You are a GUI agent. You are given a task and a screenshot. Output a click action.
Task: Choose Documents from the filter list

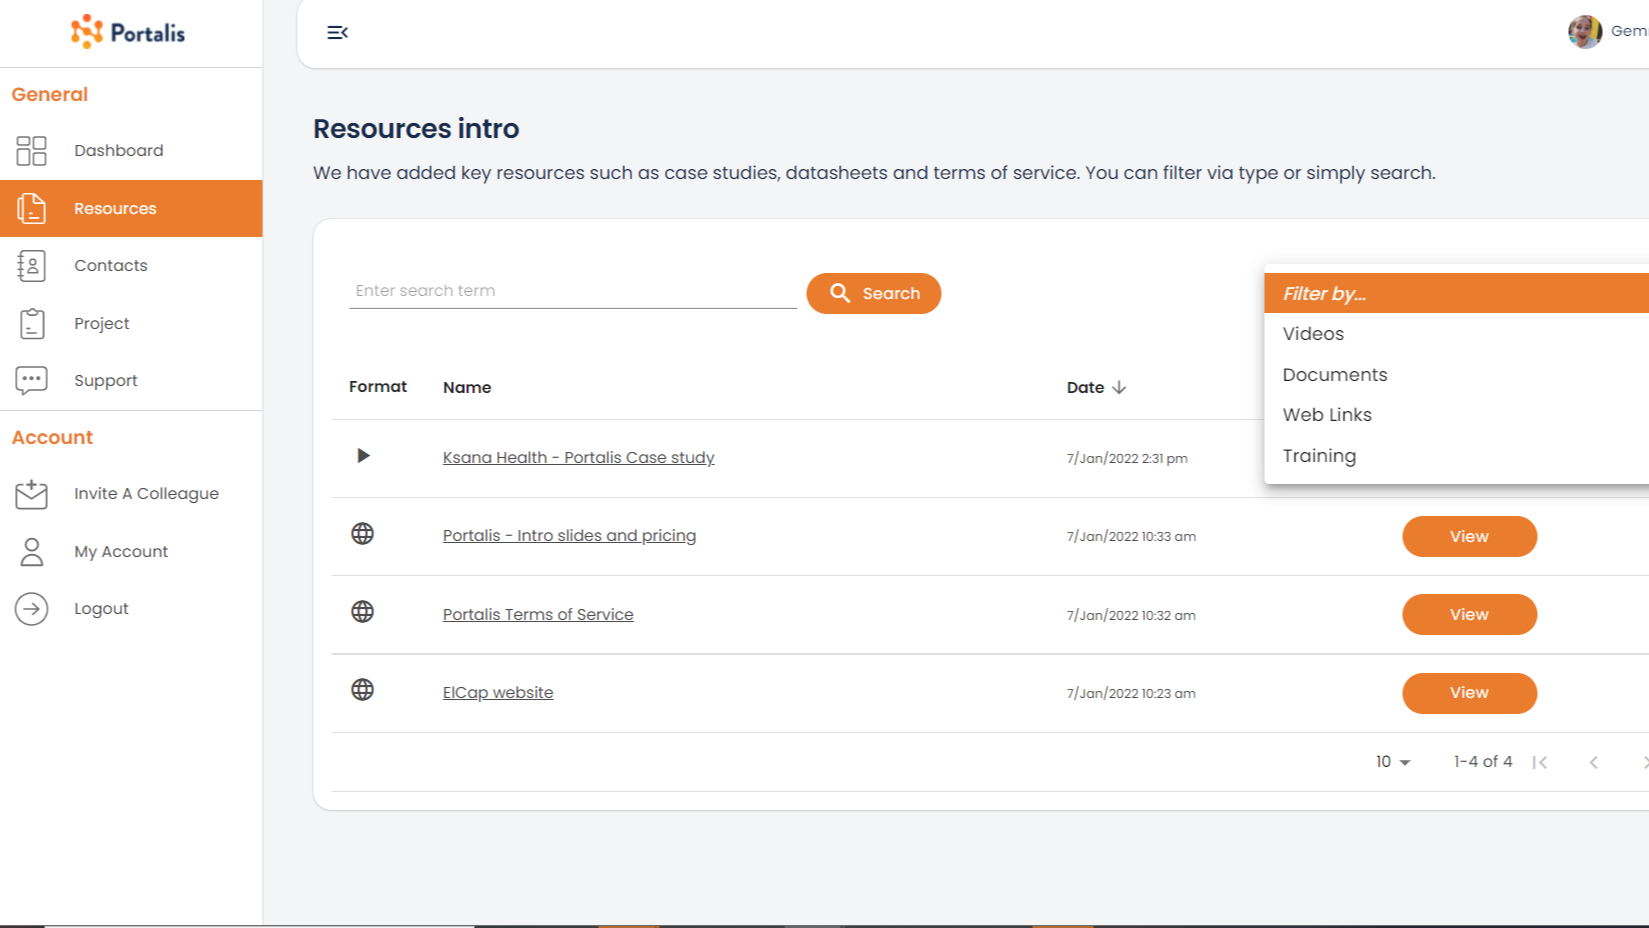coord(1334,374)
